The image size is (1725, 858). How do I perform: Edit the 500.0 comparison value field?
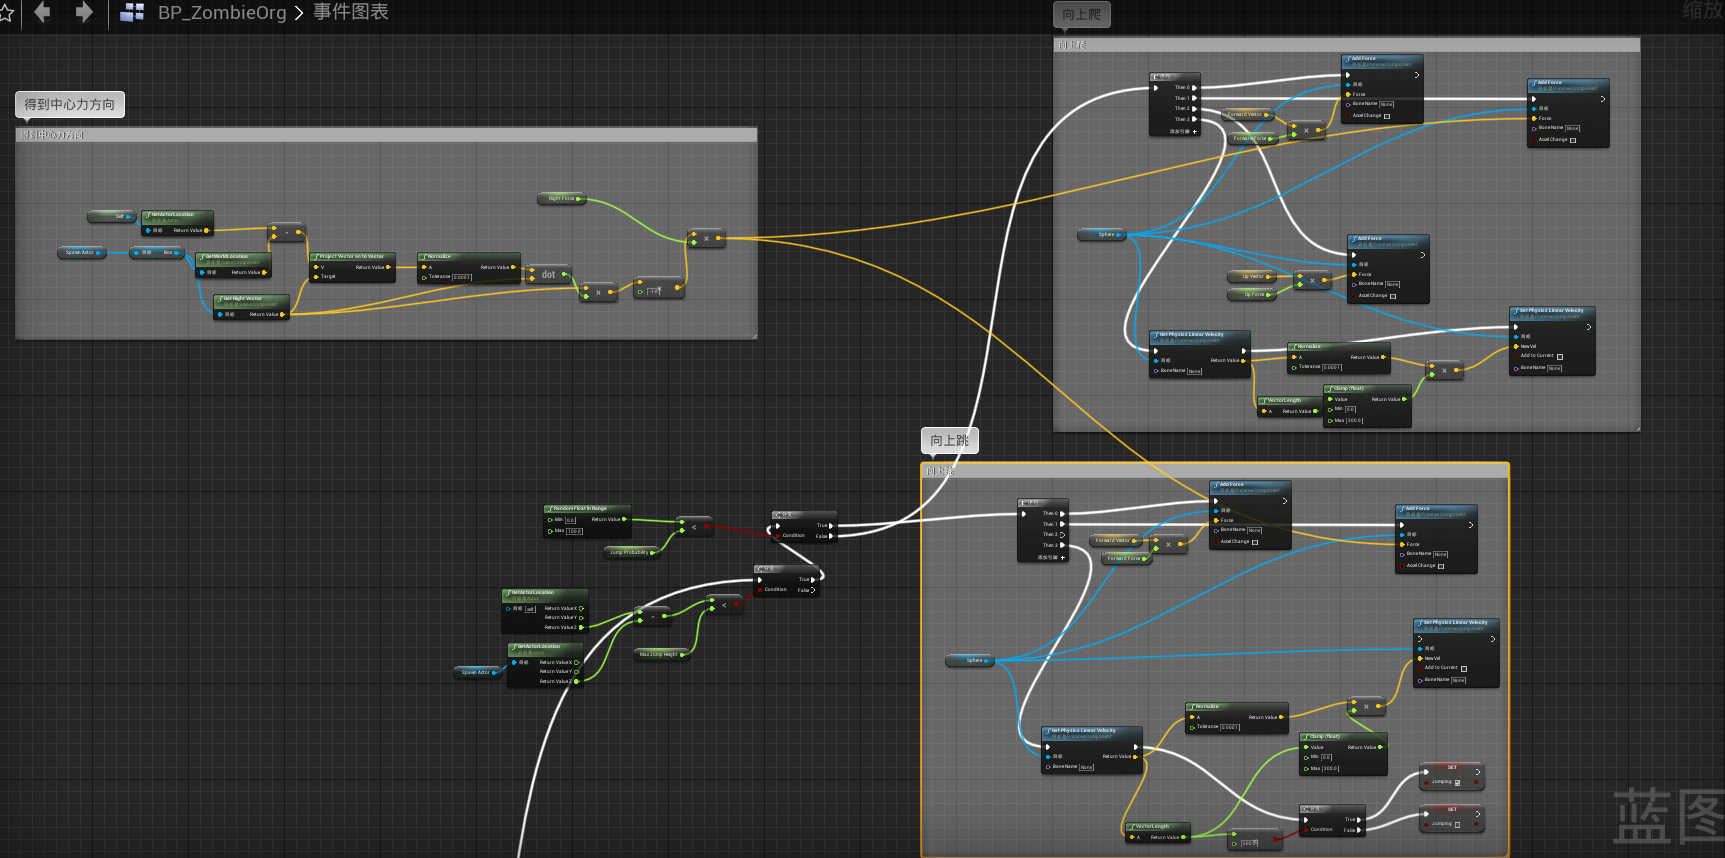pyautogui.click(x=1250, y=843)
